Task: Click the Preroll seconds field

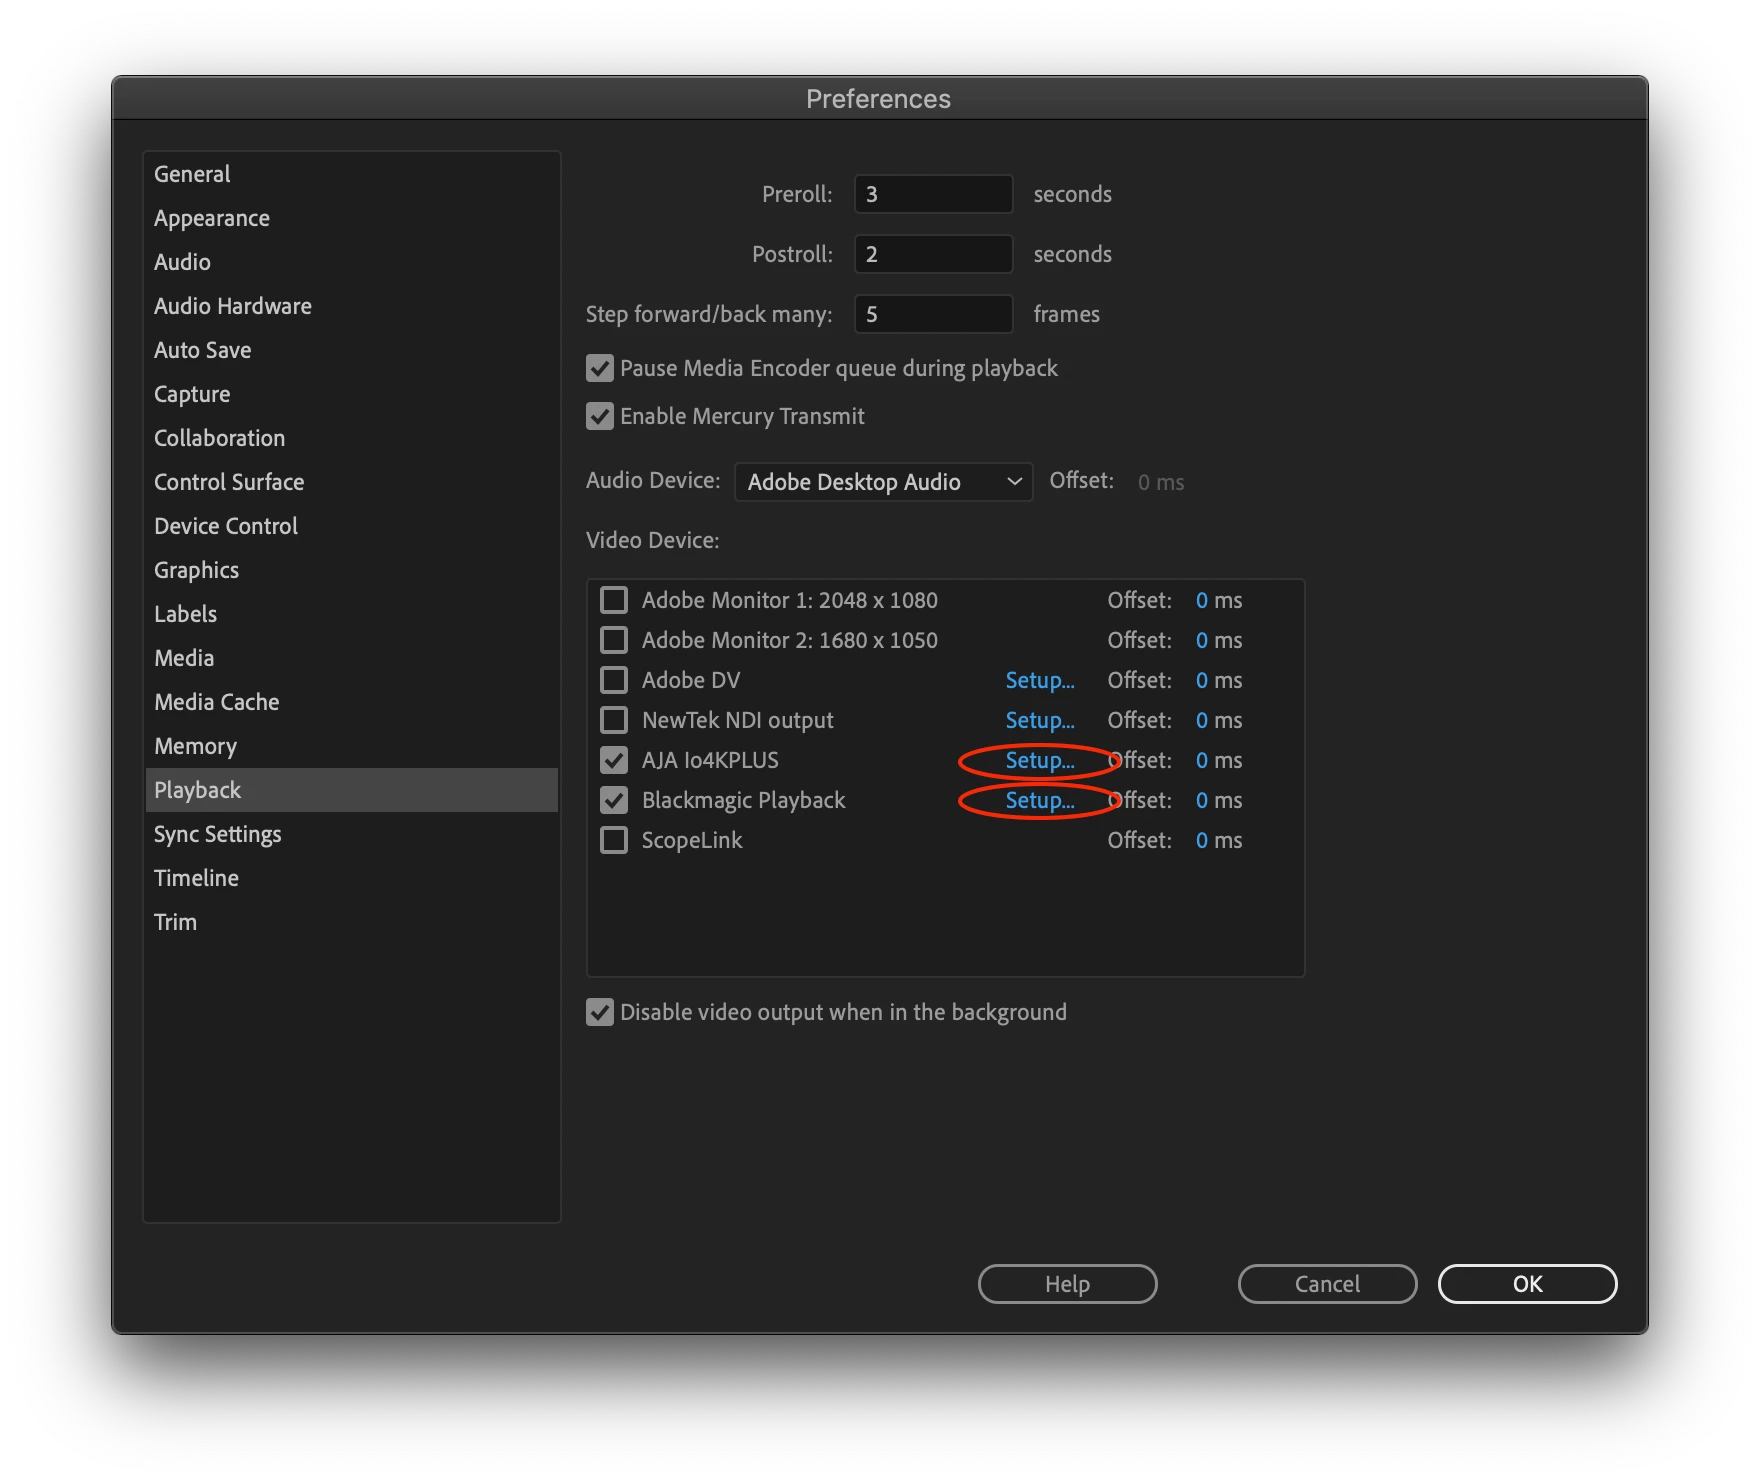Action: pos(933,194)
